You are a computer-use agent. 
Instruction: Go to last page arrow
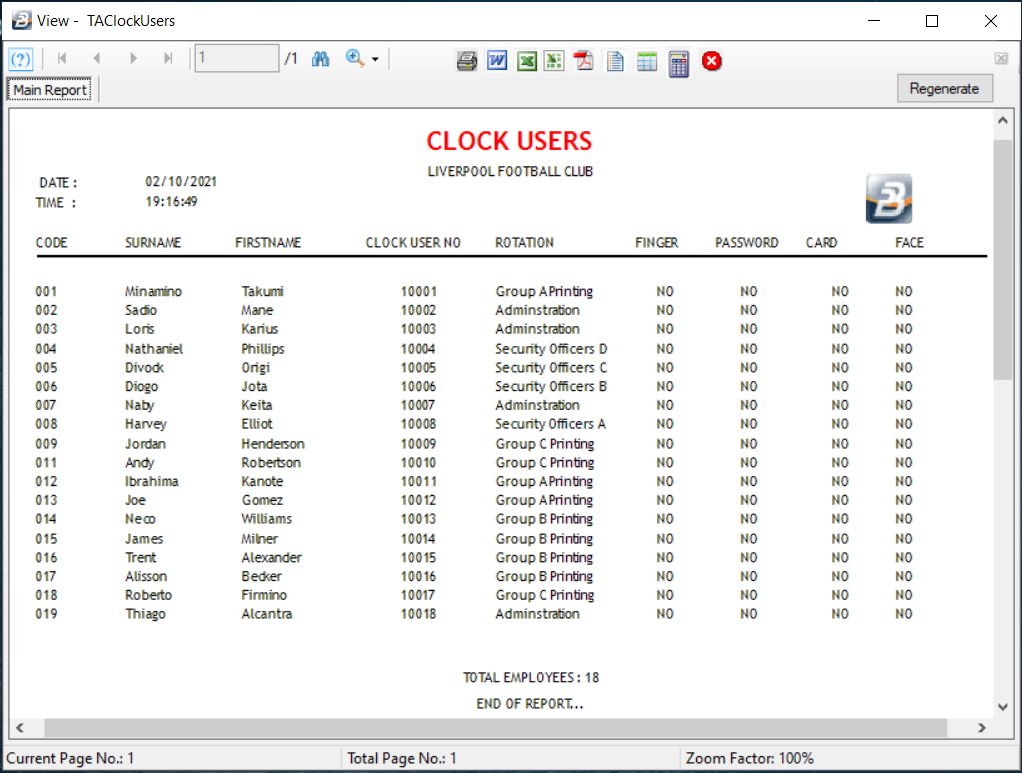coord(168,59)
